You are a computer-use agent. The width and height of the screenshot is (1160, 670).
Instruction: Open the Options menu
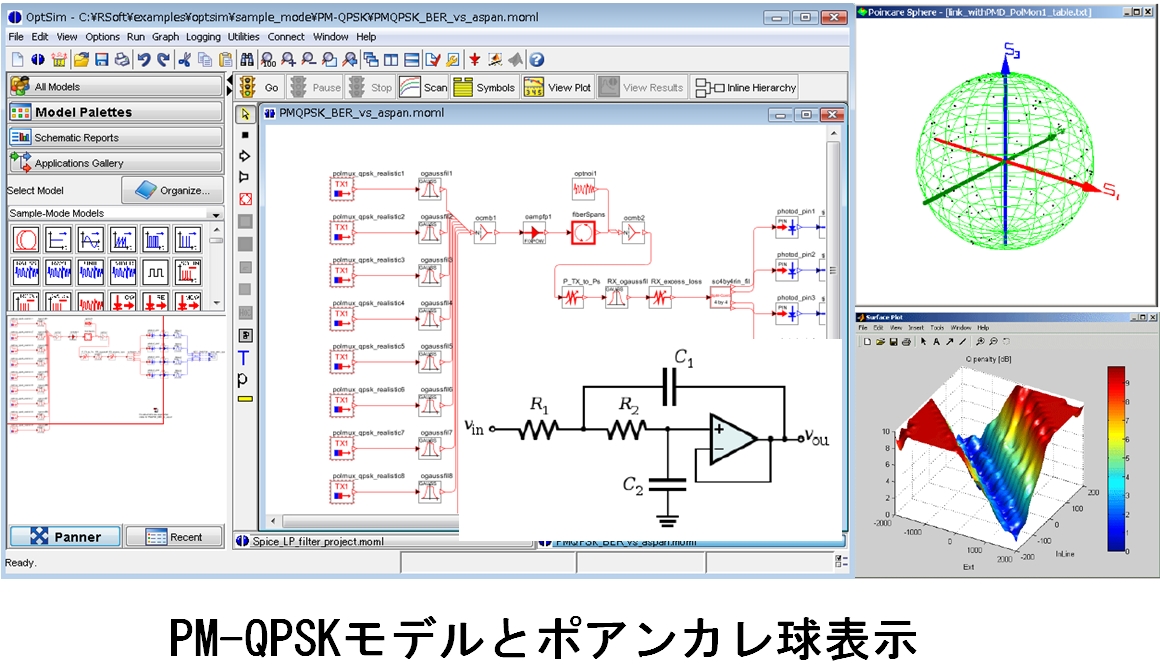[102, 36]
